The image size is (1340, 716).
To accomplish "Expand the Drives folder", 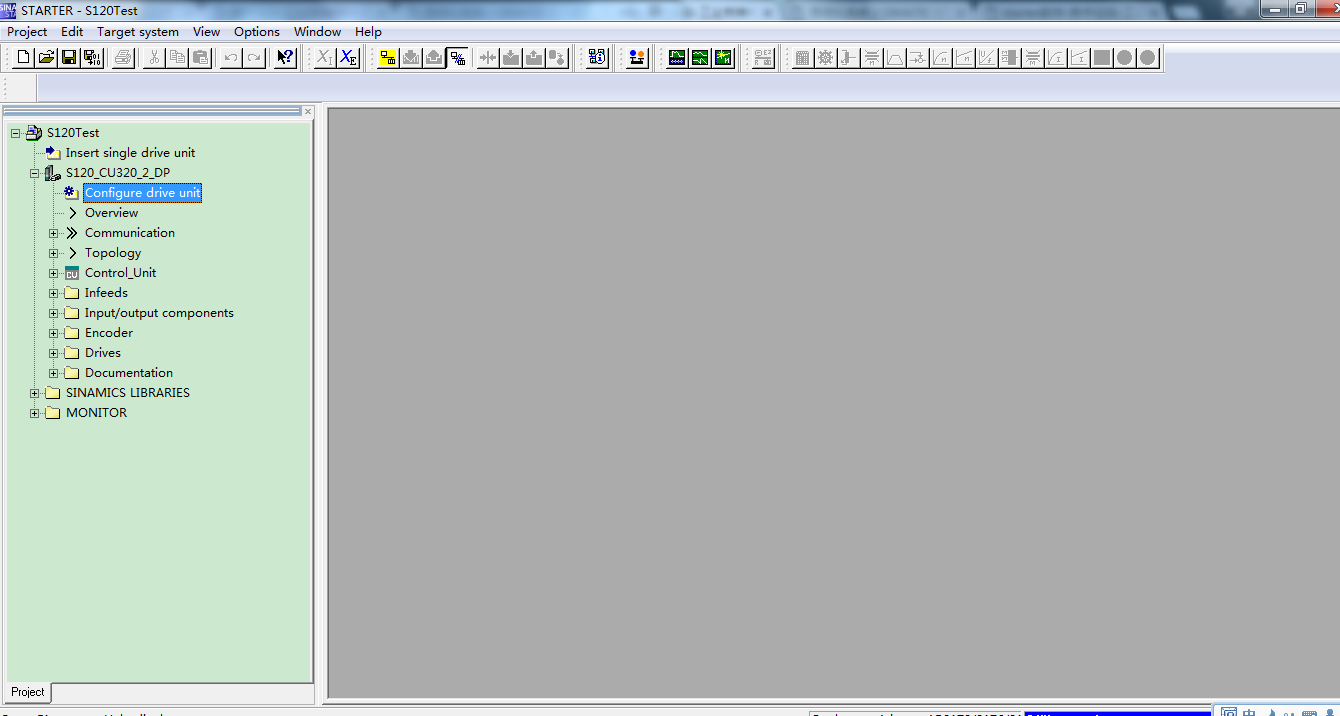I will 53,353.
